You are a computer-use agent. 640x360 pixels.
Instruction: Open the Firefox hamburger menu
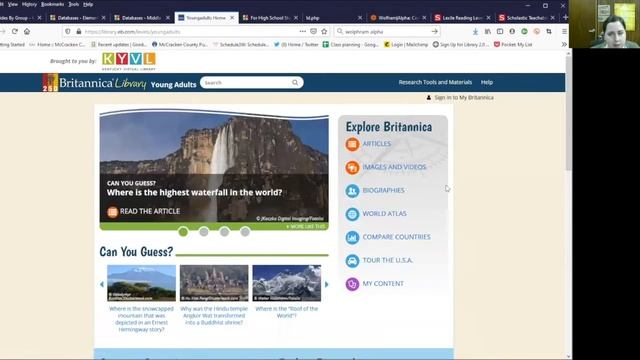564,31
